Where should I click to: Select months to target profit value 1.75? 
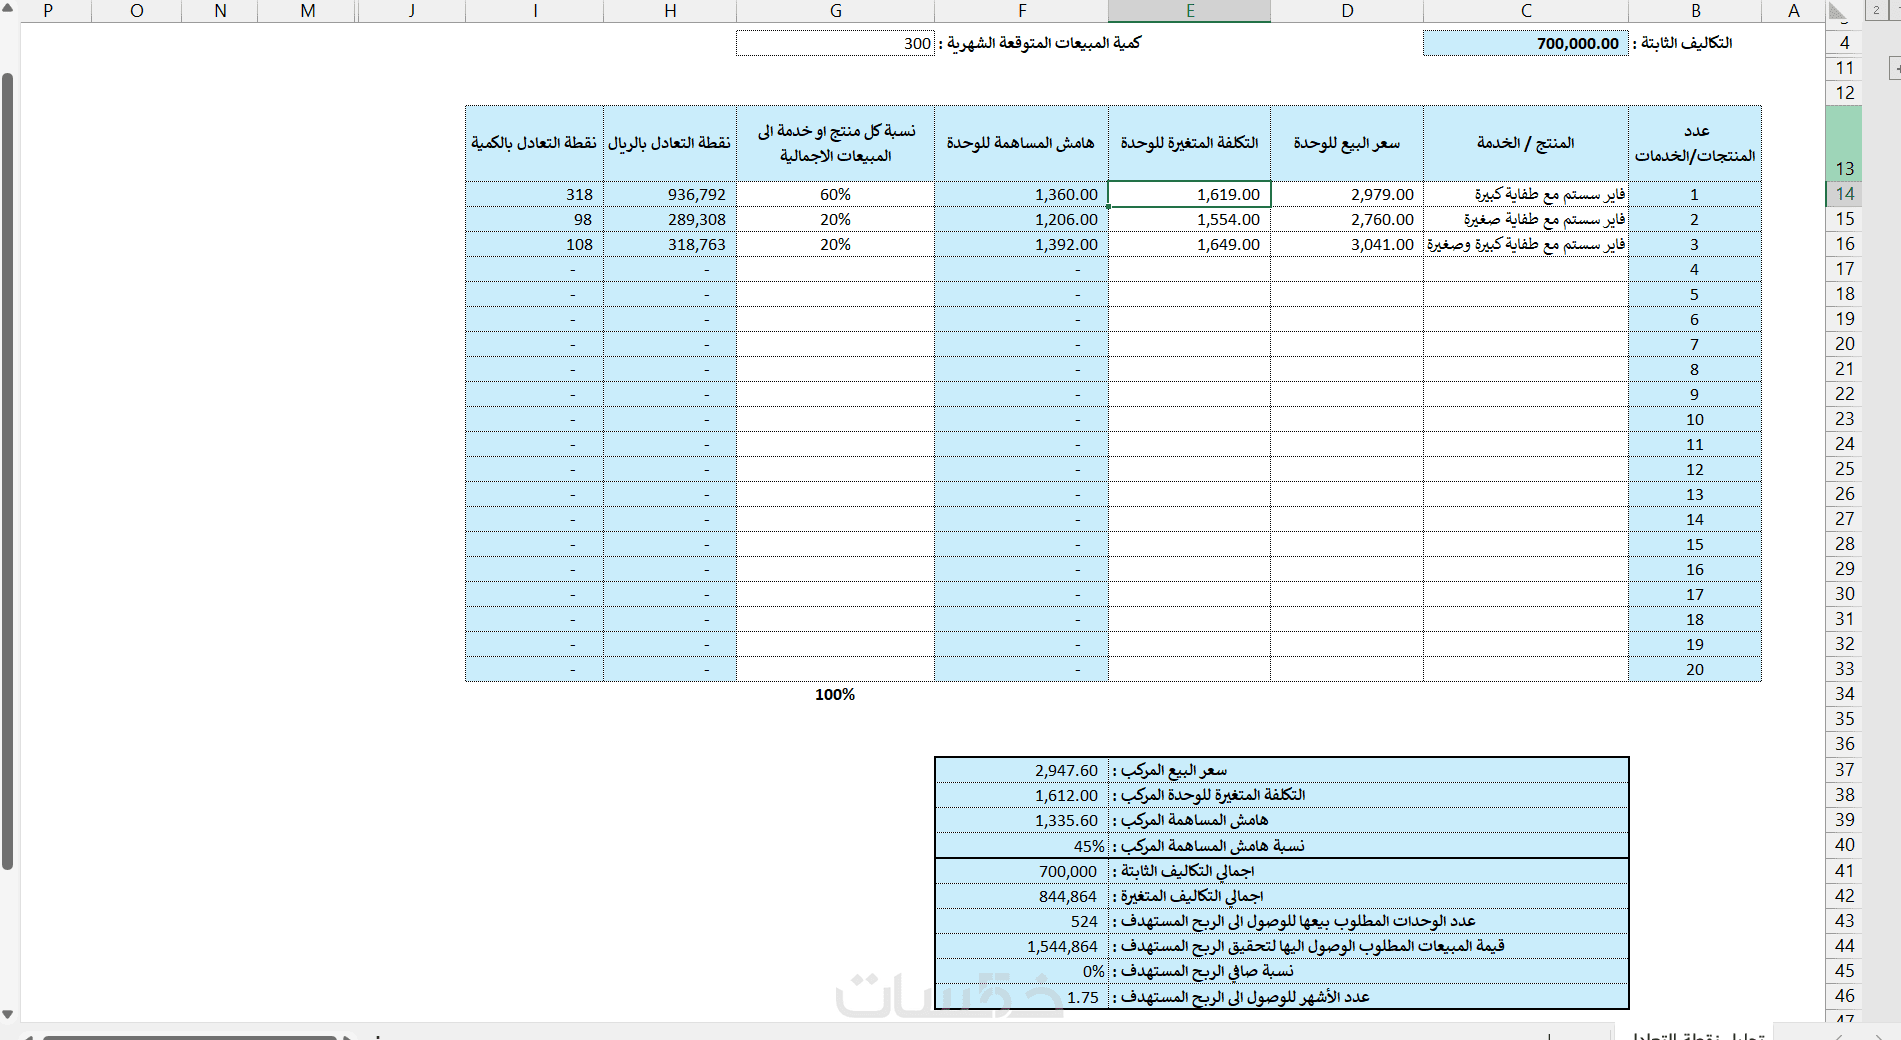click(1022, 997)
